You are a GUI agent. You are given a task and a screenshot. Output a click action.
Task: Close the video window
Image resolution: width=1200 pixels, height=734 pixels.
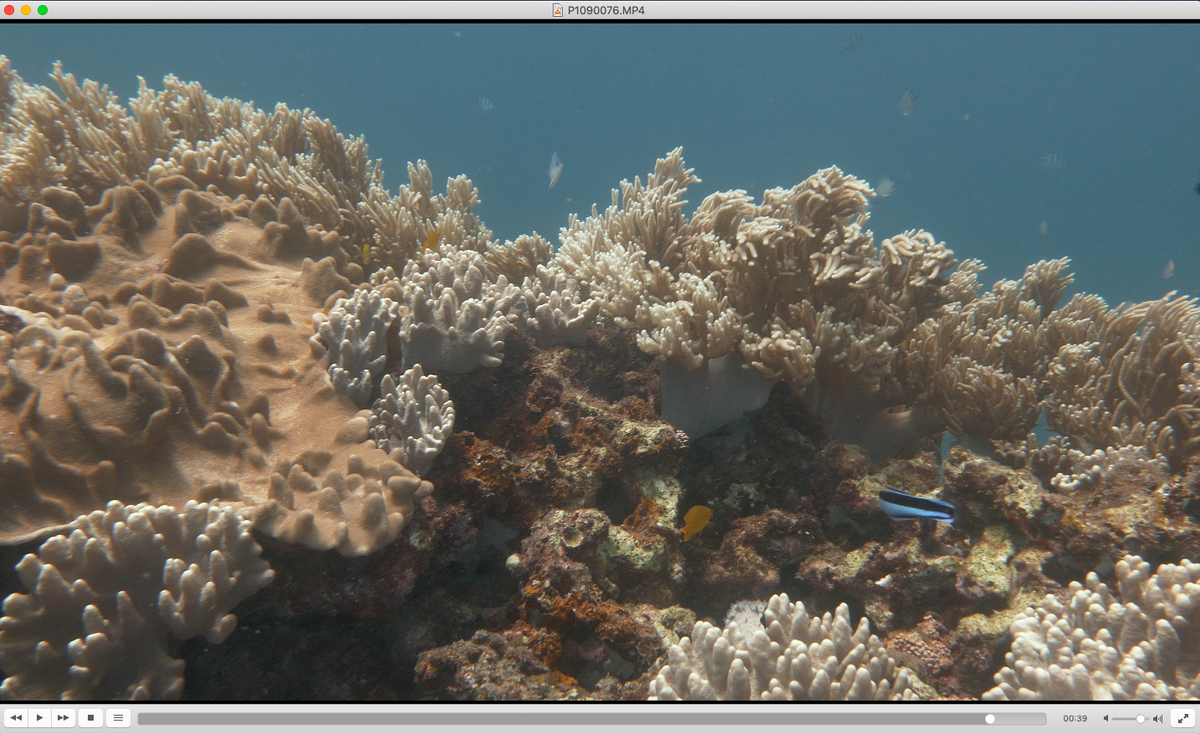coord(9,10)
